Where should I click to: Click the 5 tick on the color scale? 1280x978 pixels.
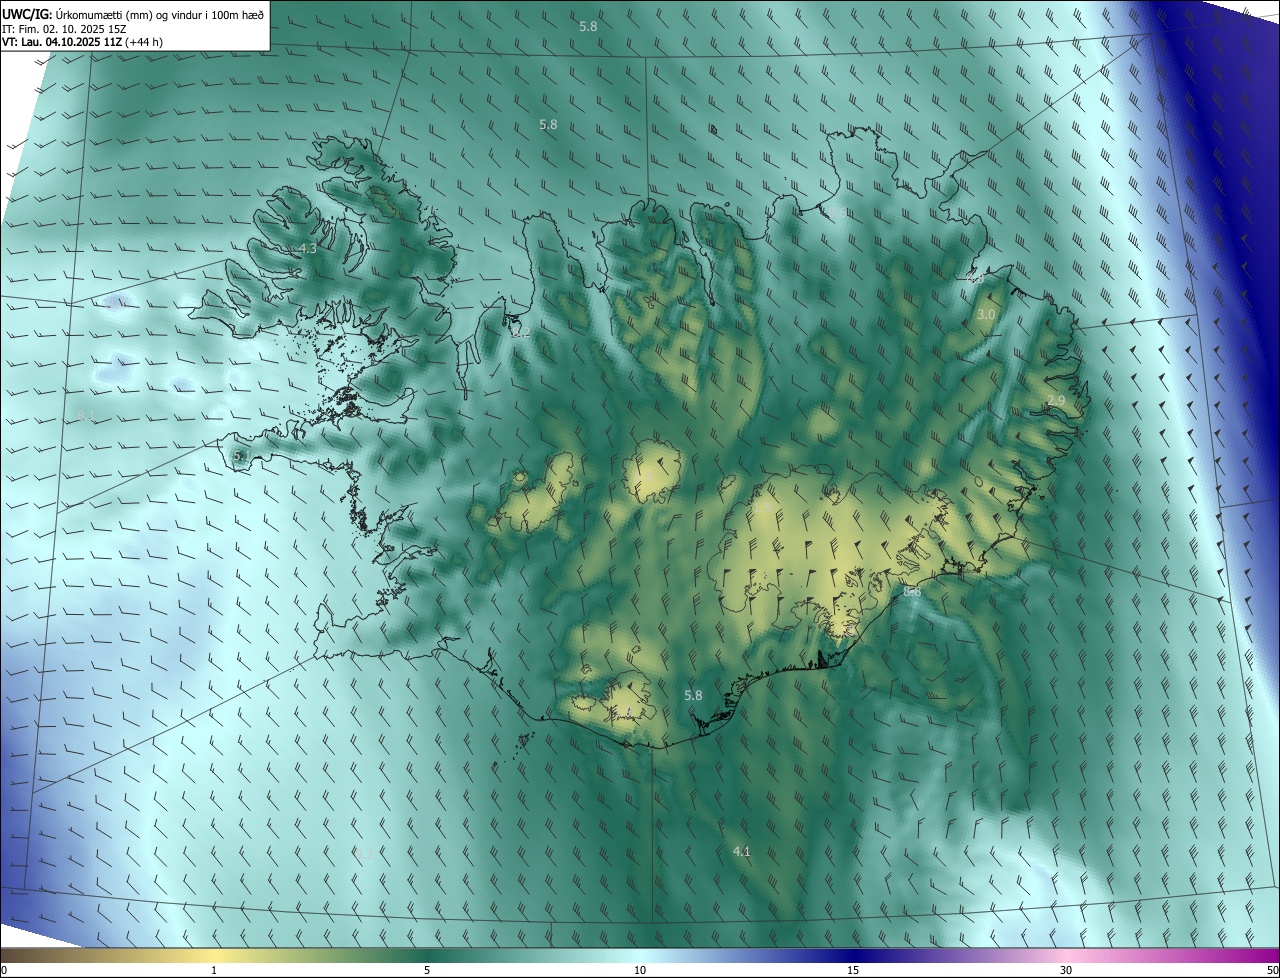click(x=427, y=970)
